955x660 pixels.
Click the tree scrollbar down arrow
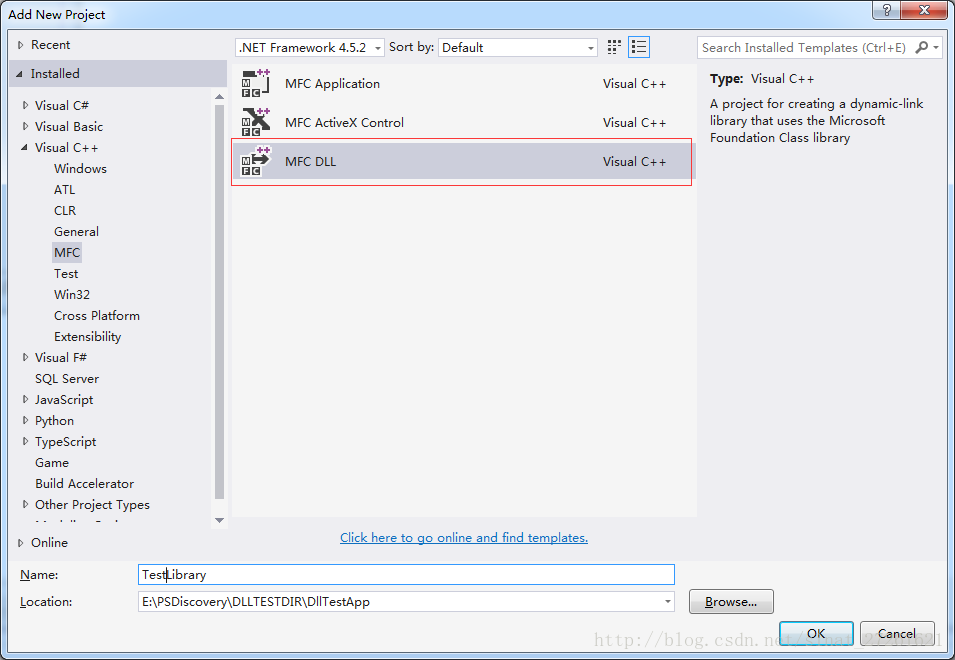[219, 520]
